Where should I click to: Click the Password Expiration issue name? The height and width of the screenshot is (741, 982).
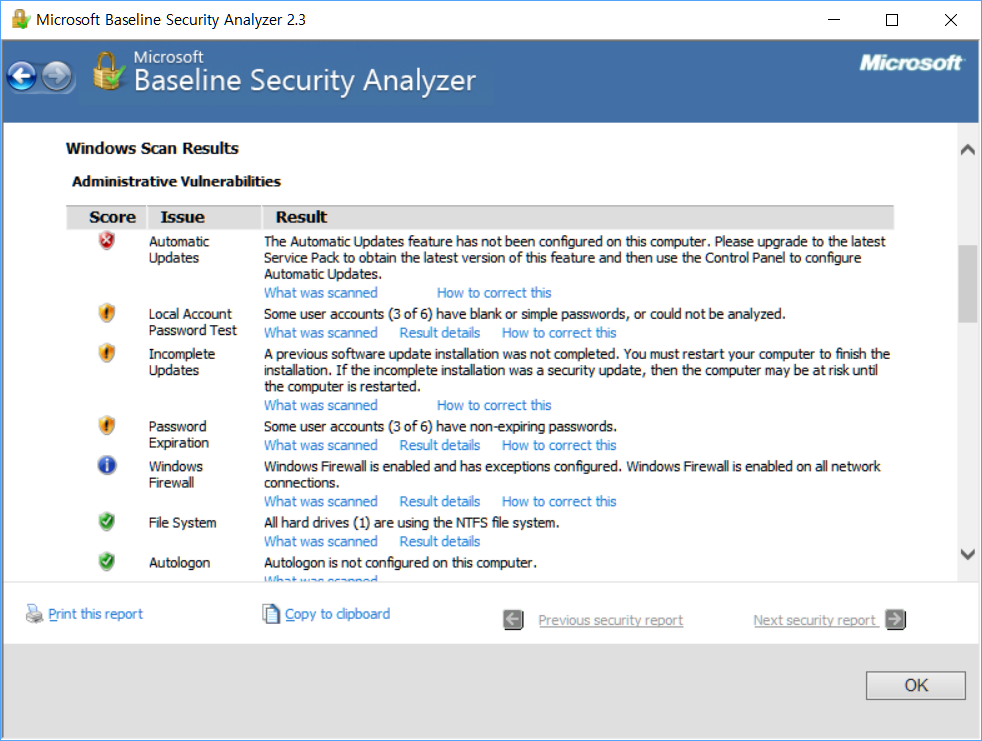[178, 435]
